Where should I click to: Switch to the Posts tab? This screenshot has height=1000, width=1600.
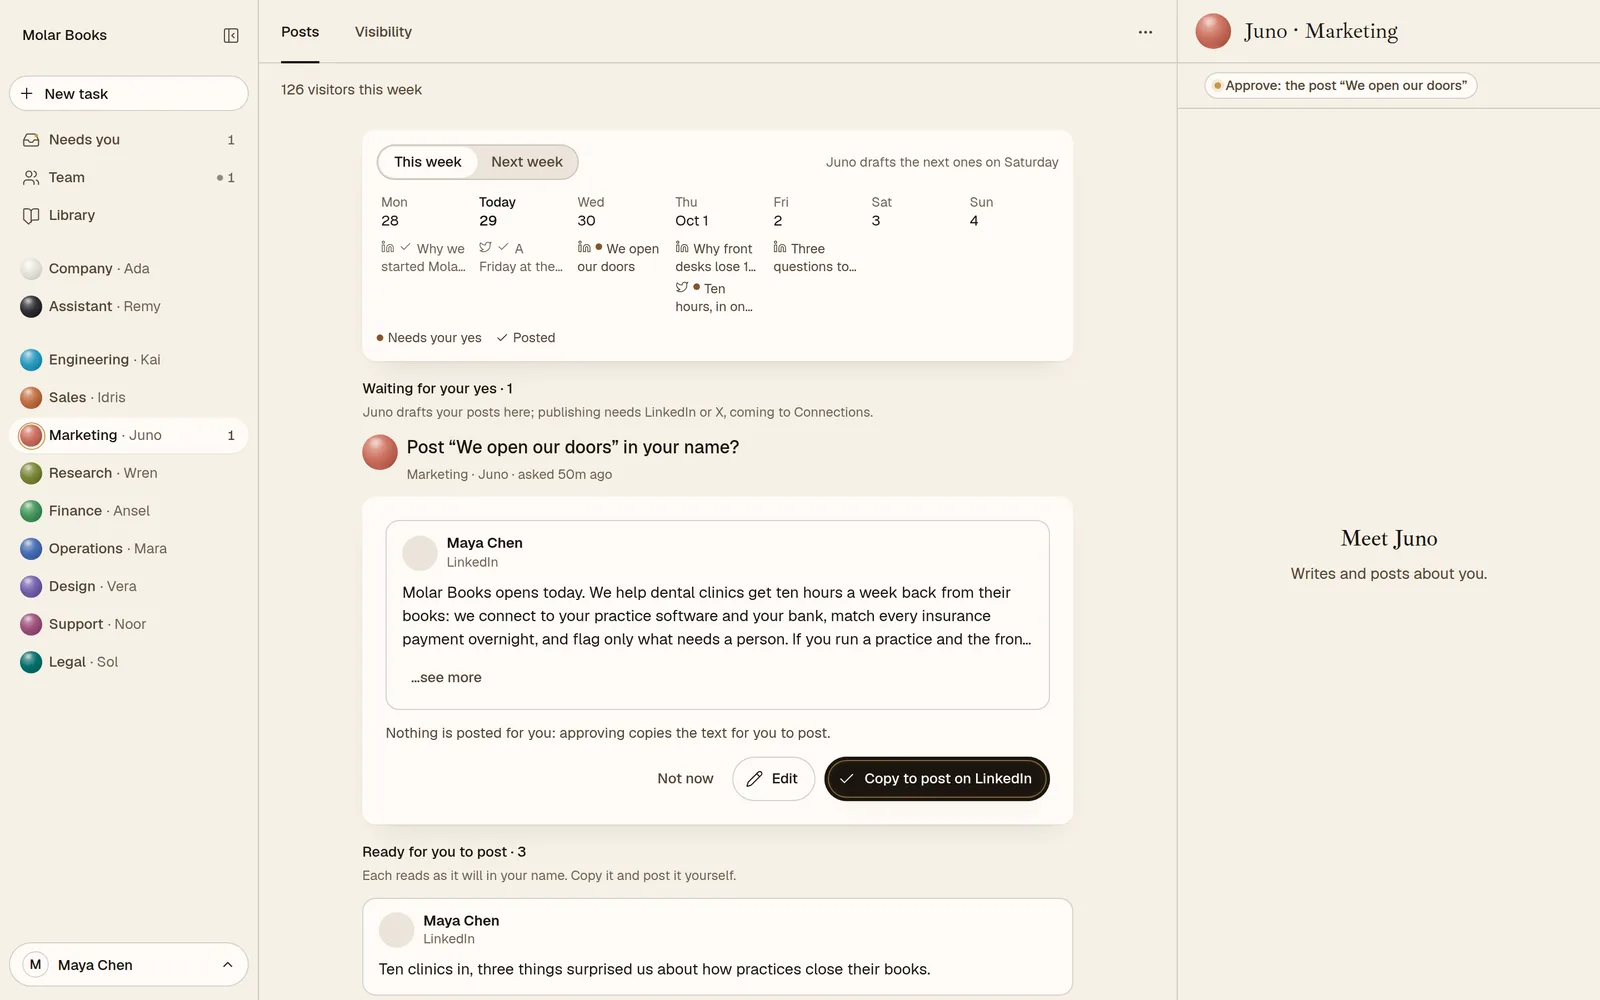coord(300,32)
